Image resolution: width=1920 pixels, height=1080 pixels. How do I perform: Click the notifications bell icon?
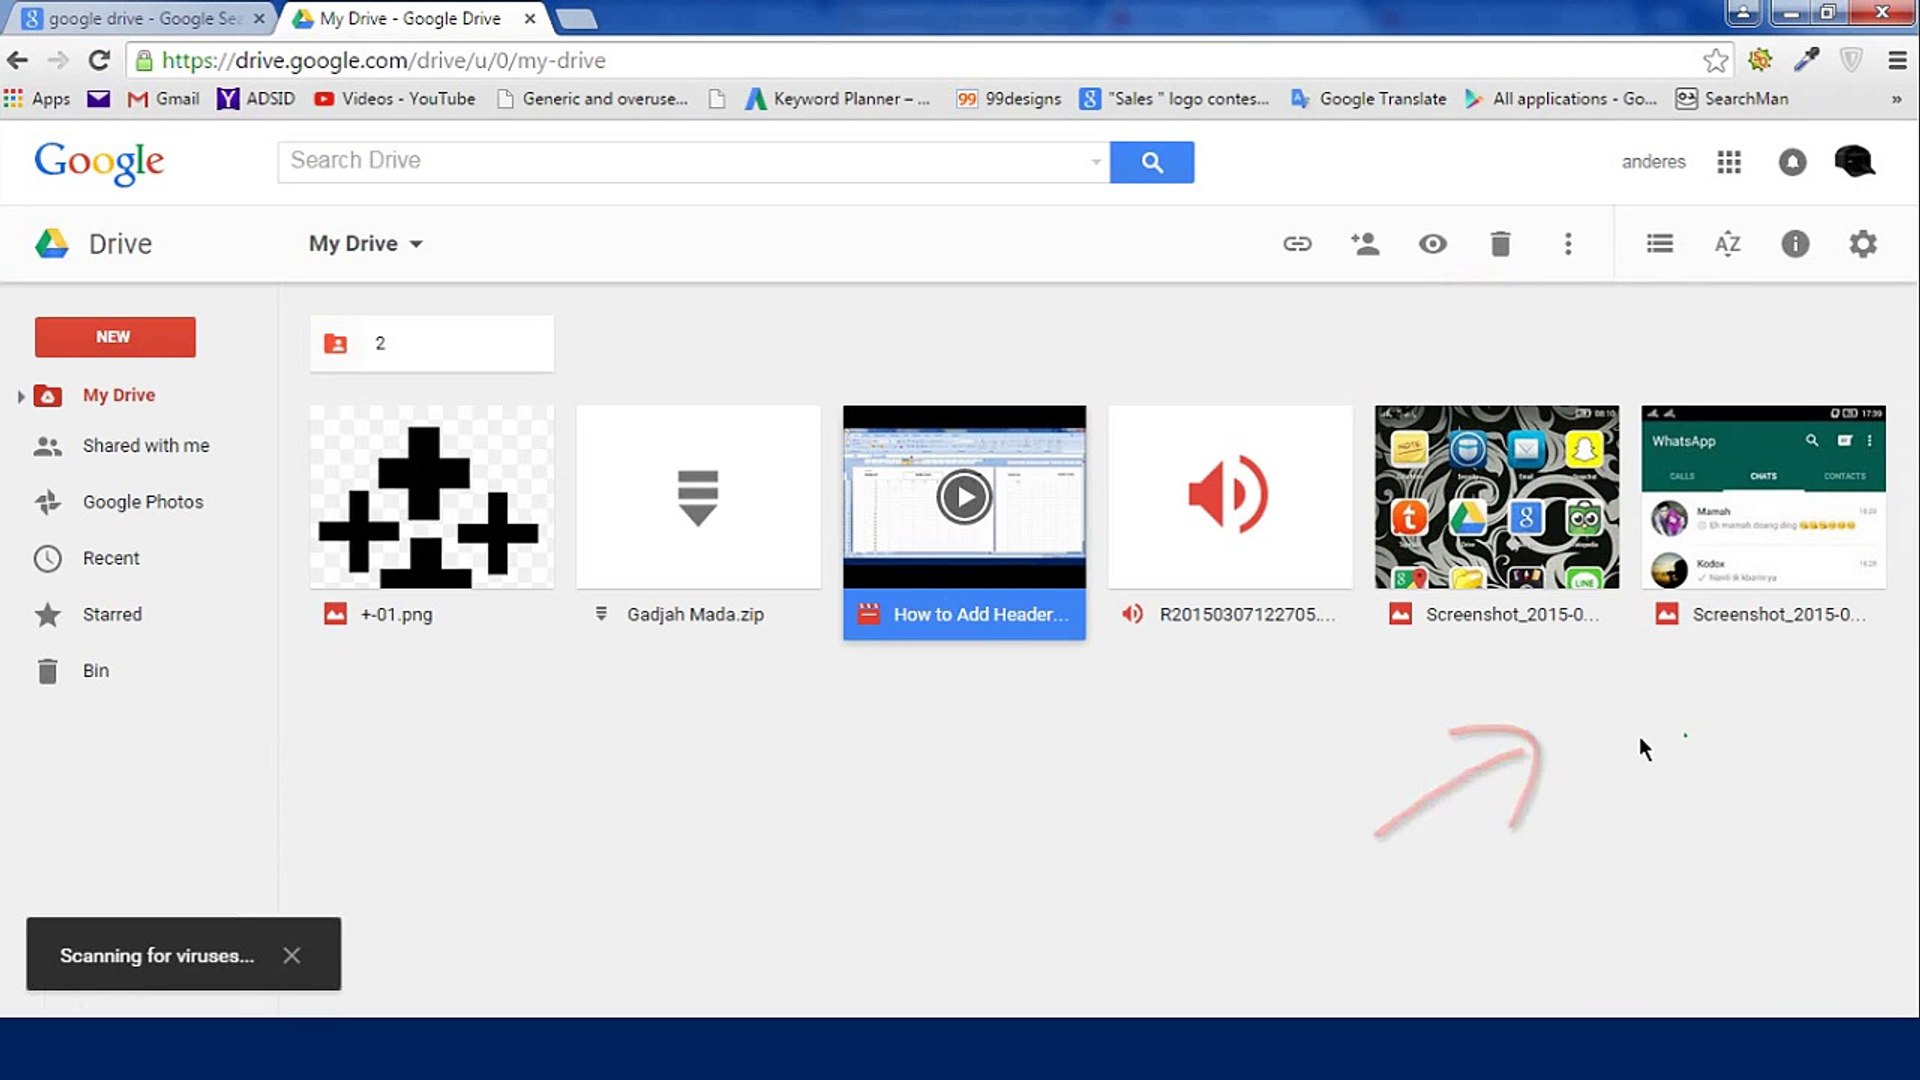click(1792, 162)
